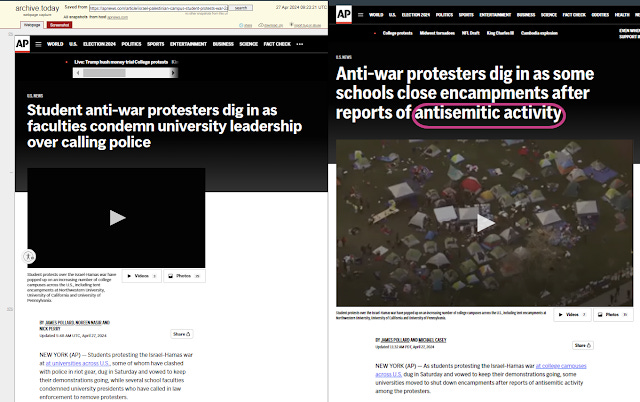Click the Videos button on the archived article
The image size is (640, 402).
[x=141, y=276]
